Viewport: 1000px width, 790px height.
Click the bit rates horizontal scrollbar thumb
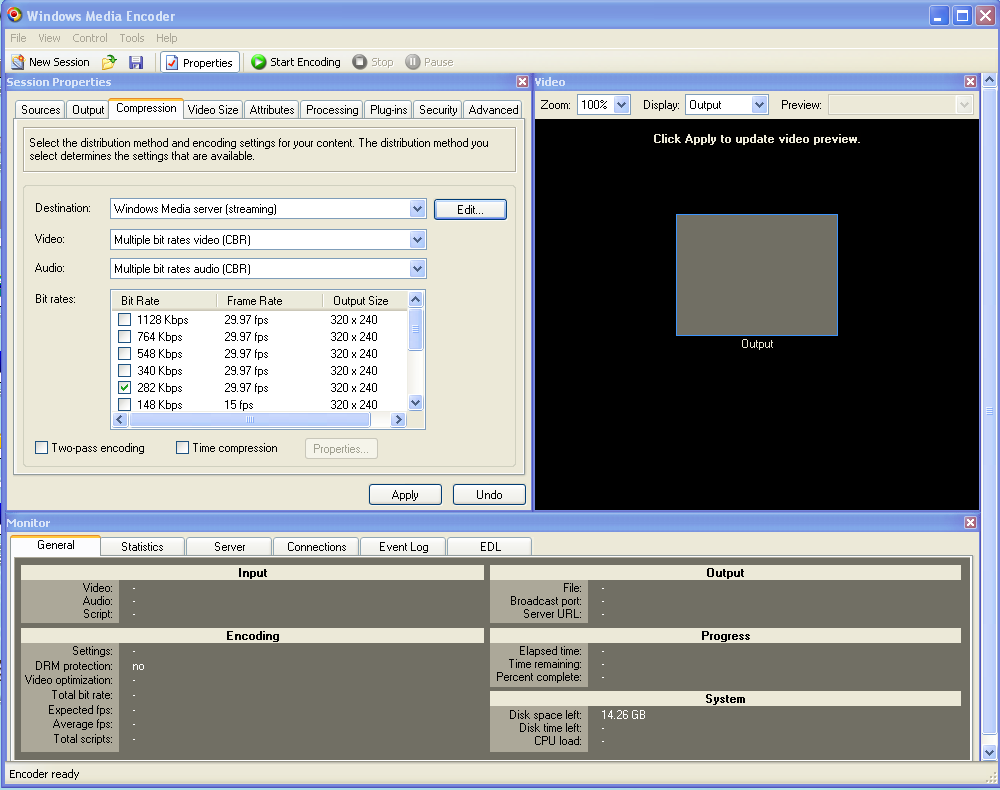(x=249, y=420)
